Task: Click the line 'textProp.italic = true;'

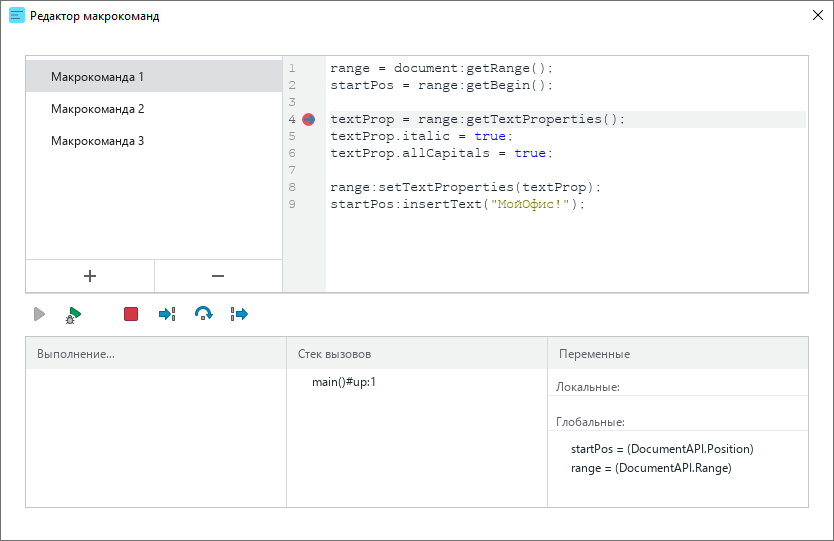Action: pyautogui.click(x=421, y=136)
